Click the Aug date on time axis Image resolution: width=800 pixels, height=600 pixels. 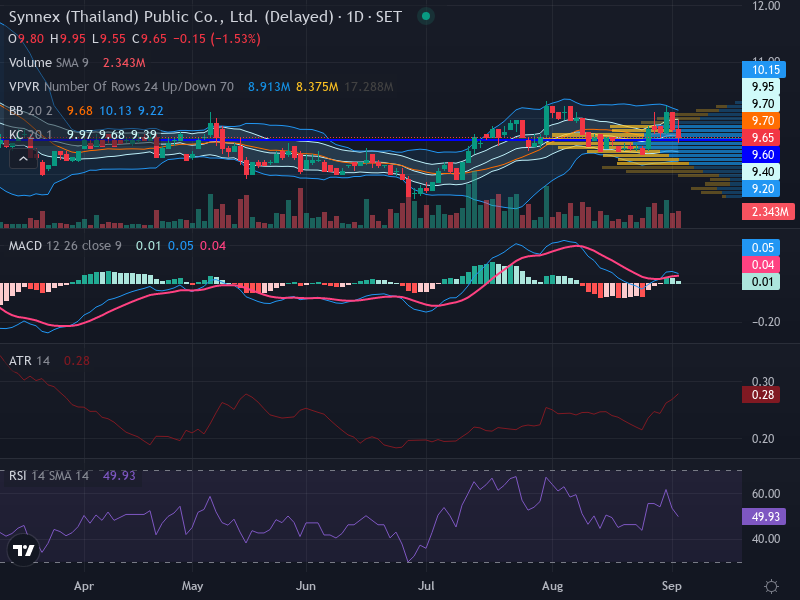click(553, 586)
